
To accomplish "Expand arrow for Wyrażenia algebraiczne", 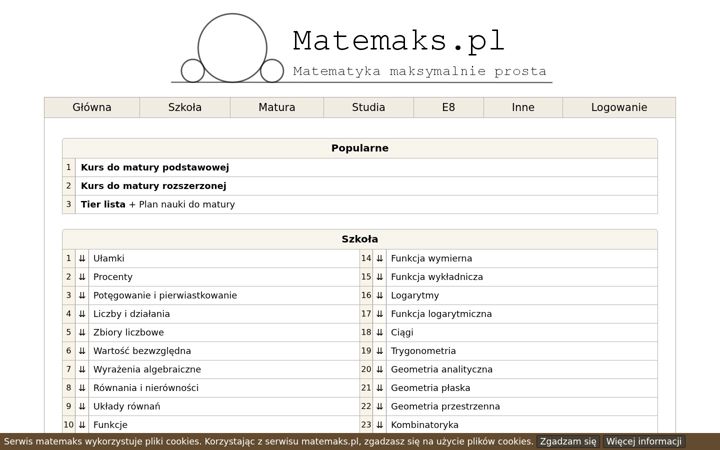I will coord(82,370).
